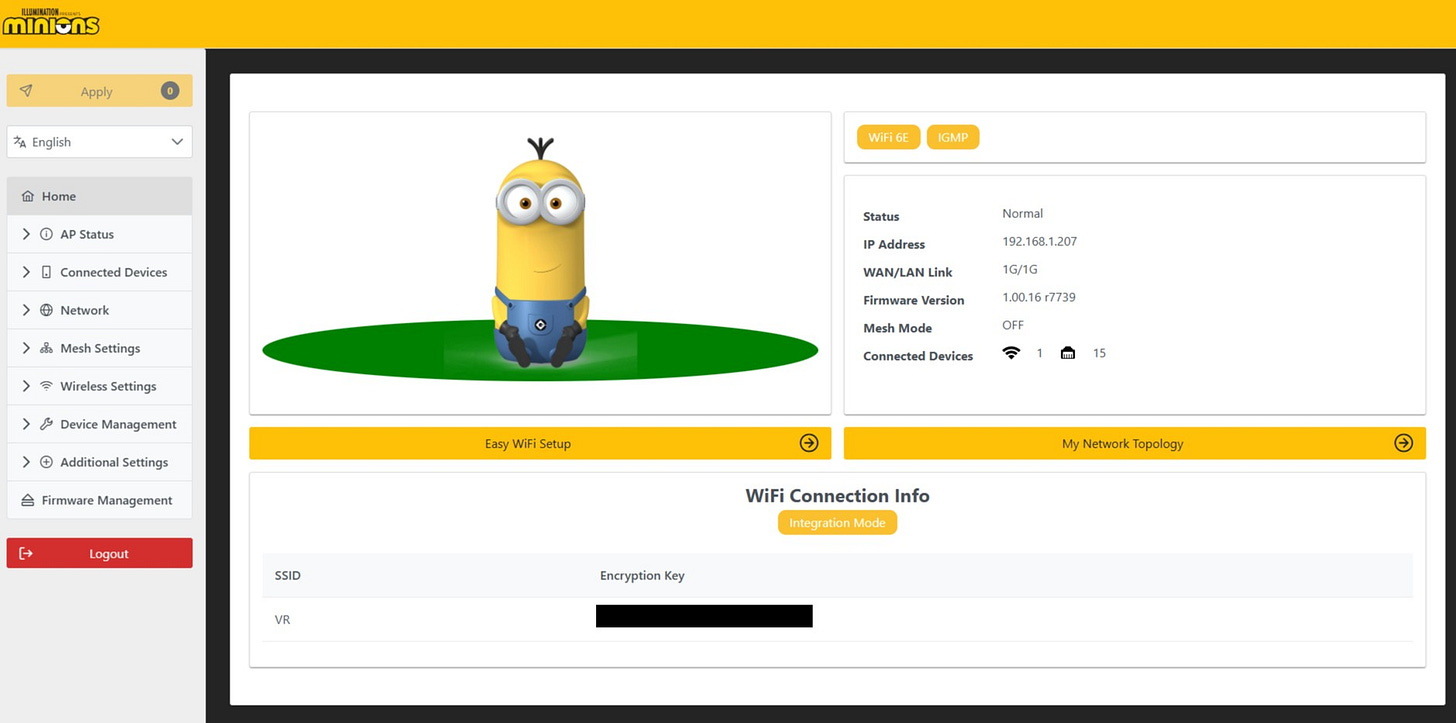Viewport: 1456px width, 723px height.
Task: Expand the Network menu chevron
Action: (26, 310)
